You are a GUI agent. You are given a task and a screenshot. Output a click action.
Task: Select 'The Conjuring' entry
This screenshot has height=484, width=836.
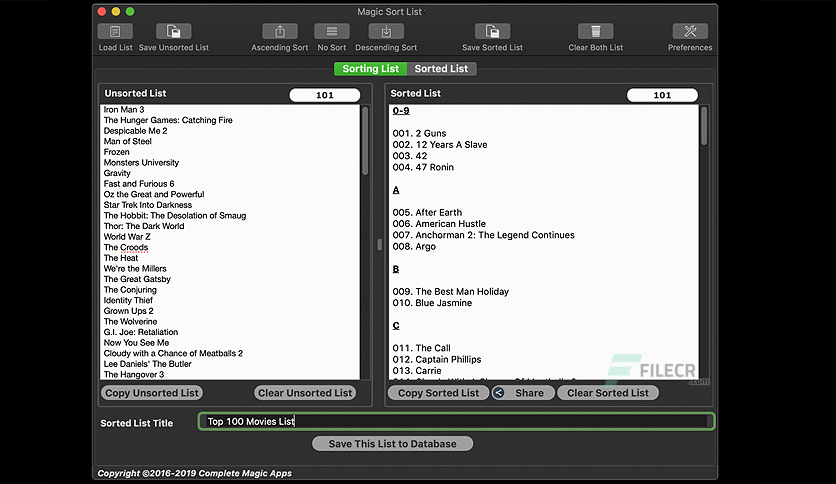click(x=130, y=290)
